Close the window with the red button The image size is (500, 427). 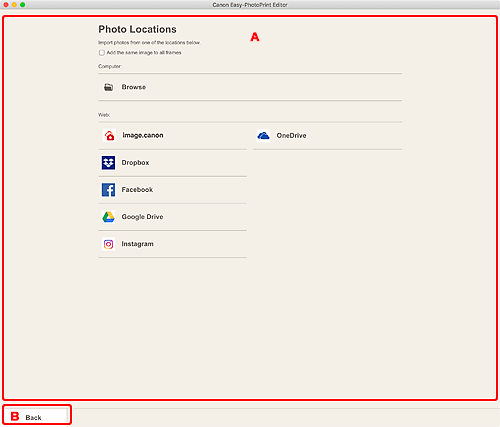coord(6,5)
